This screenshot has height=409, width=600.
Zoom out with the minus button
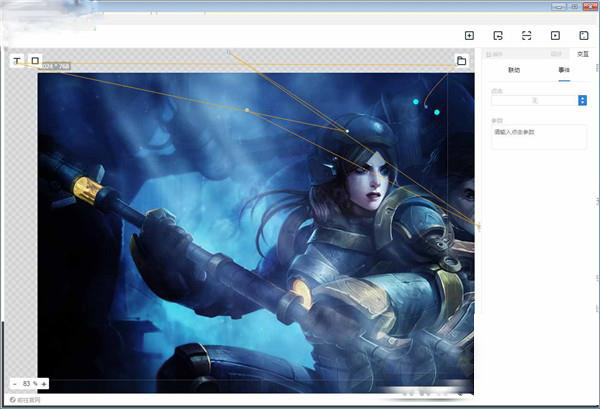pos(15,383)
